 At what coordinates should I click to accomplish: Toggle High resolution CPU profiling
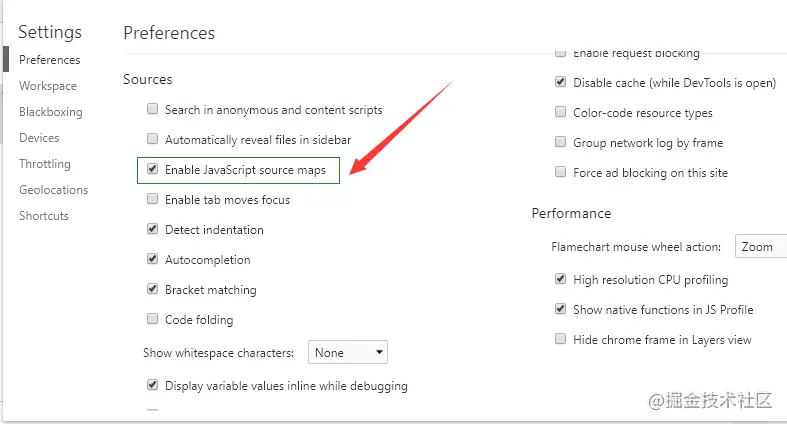coord(561,280)
